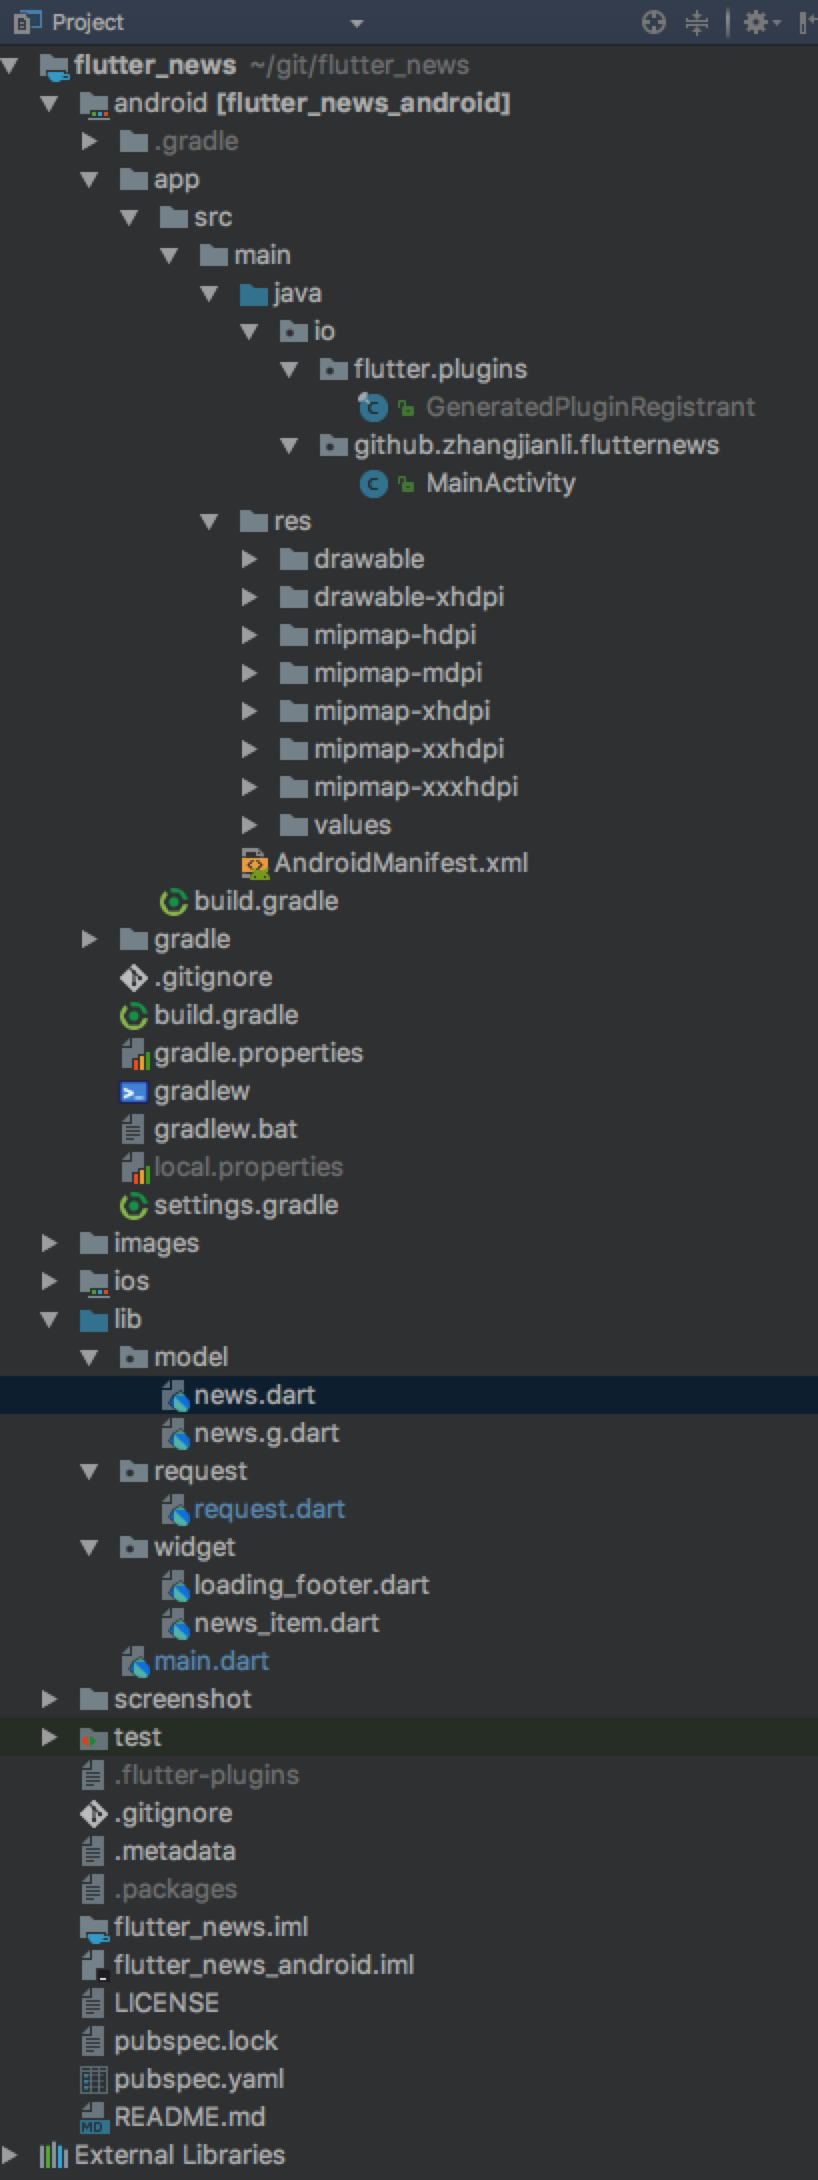Collapse the model folder arrow
The image size is (818, 2180).
click(x=89, y=1357)
